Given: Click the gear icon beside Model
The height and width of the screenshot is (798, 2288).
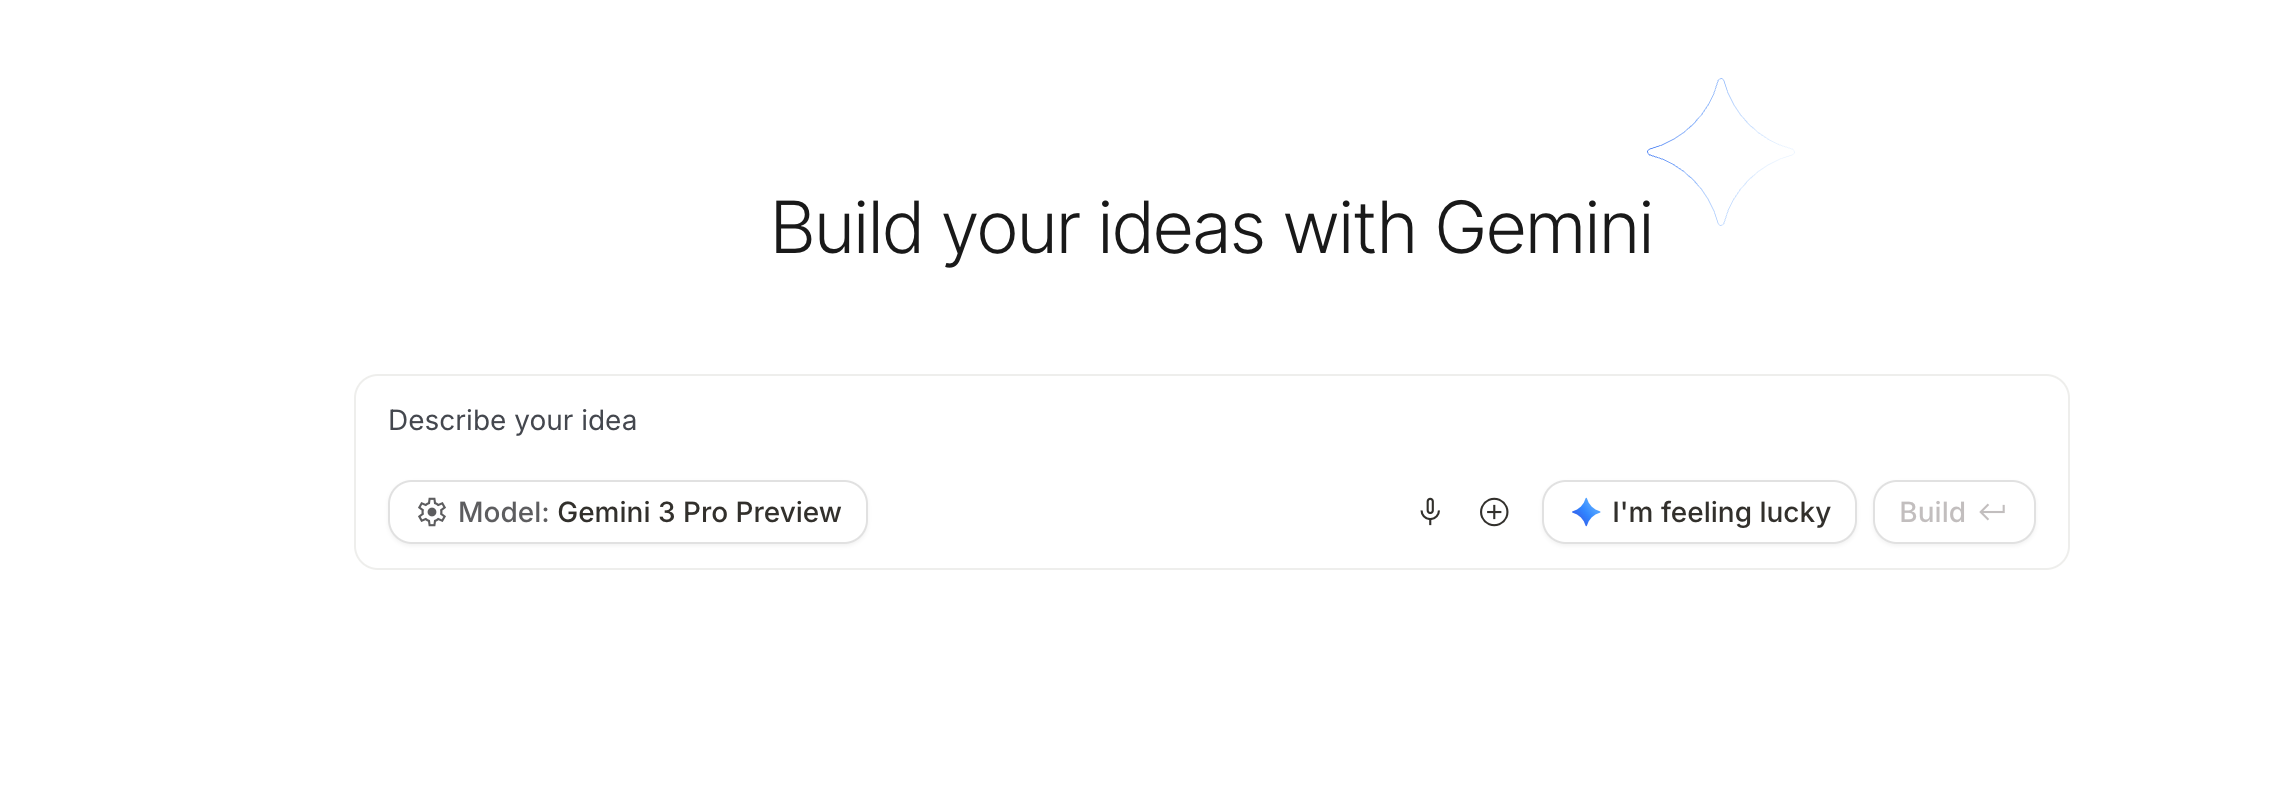Looking at the screenshot, I should tap(432, 512).
